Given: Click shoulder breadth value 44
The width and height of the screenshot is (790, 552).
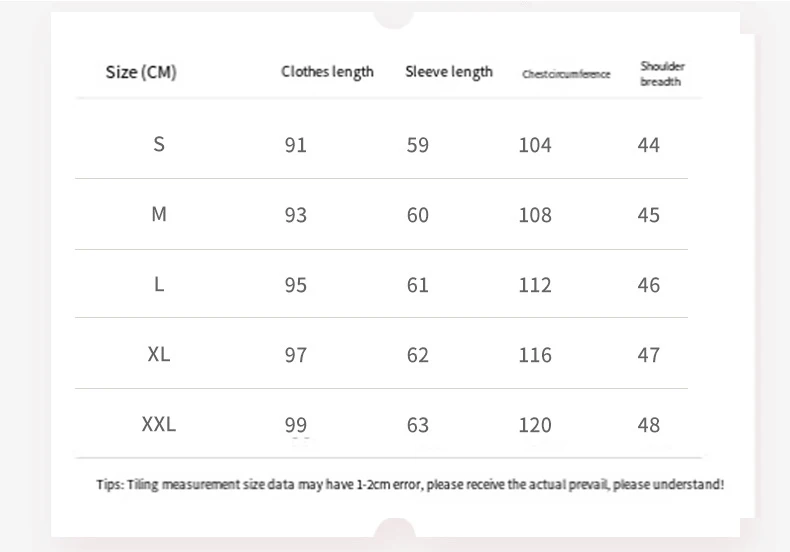Looking at the screenshot, I should 649,145.
